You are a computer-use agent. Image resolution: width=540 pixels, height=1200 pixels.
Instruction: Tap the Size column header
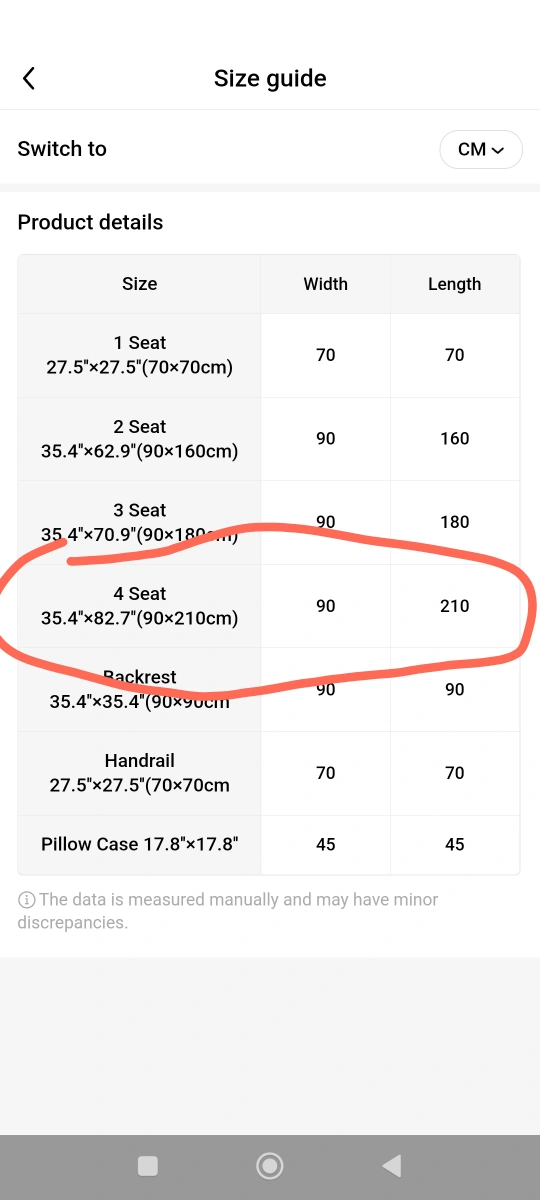point(140,284)
